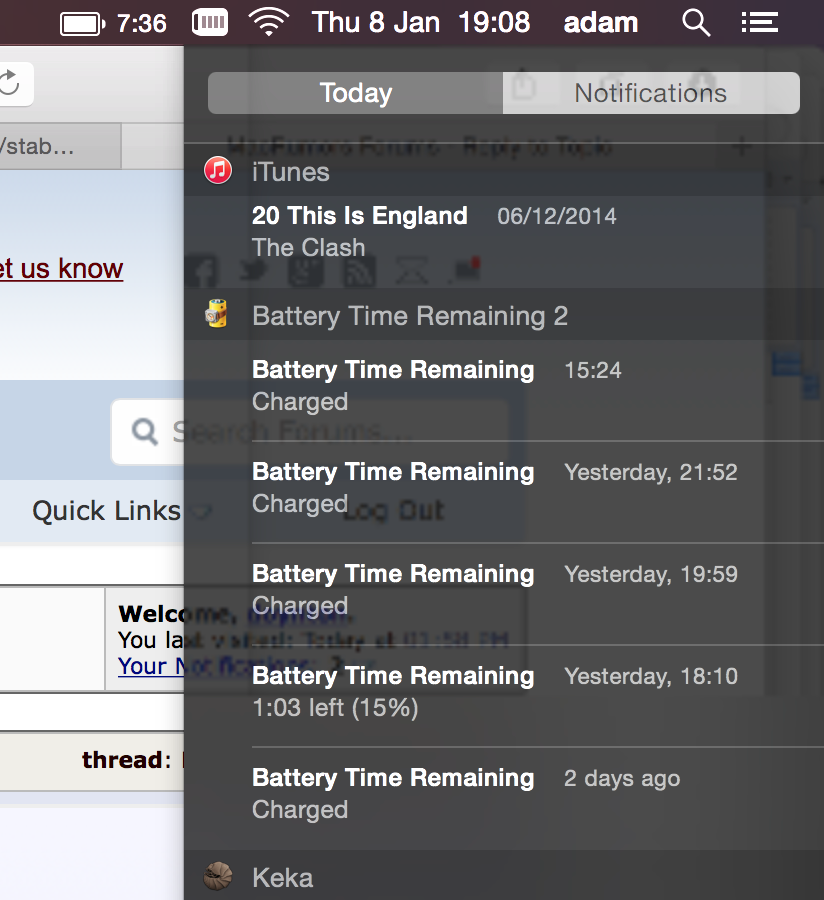Click the 'thread:' label in the browser
824x900 pixels.
127,760
